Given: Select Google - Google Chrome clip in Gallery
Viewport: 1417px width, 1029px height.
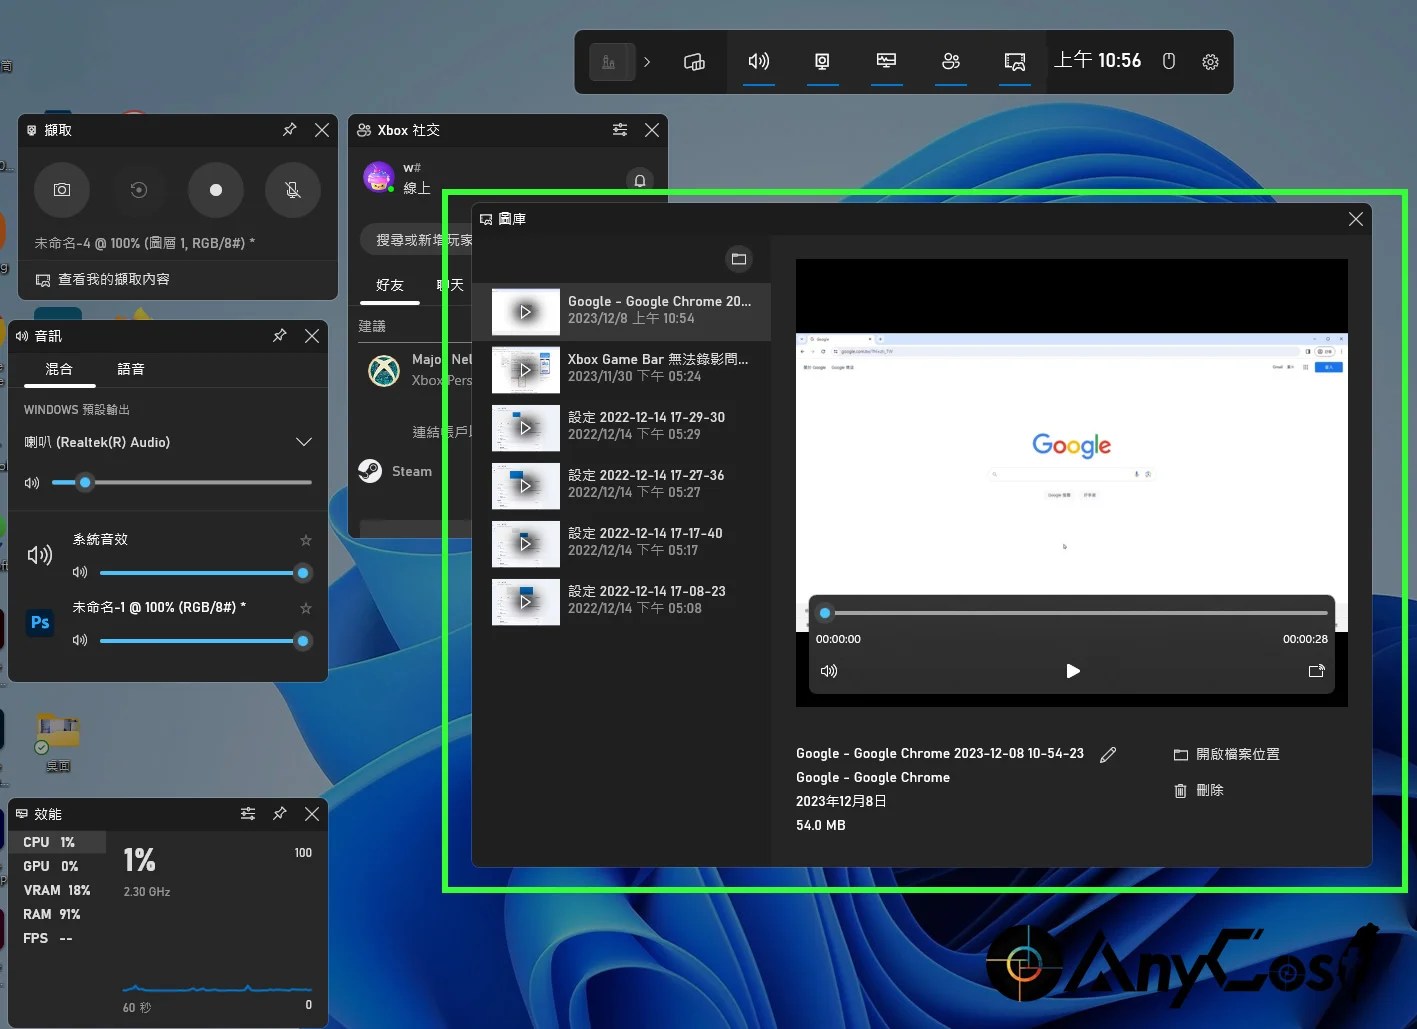Looking at the screenshot, I should 621,312.
